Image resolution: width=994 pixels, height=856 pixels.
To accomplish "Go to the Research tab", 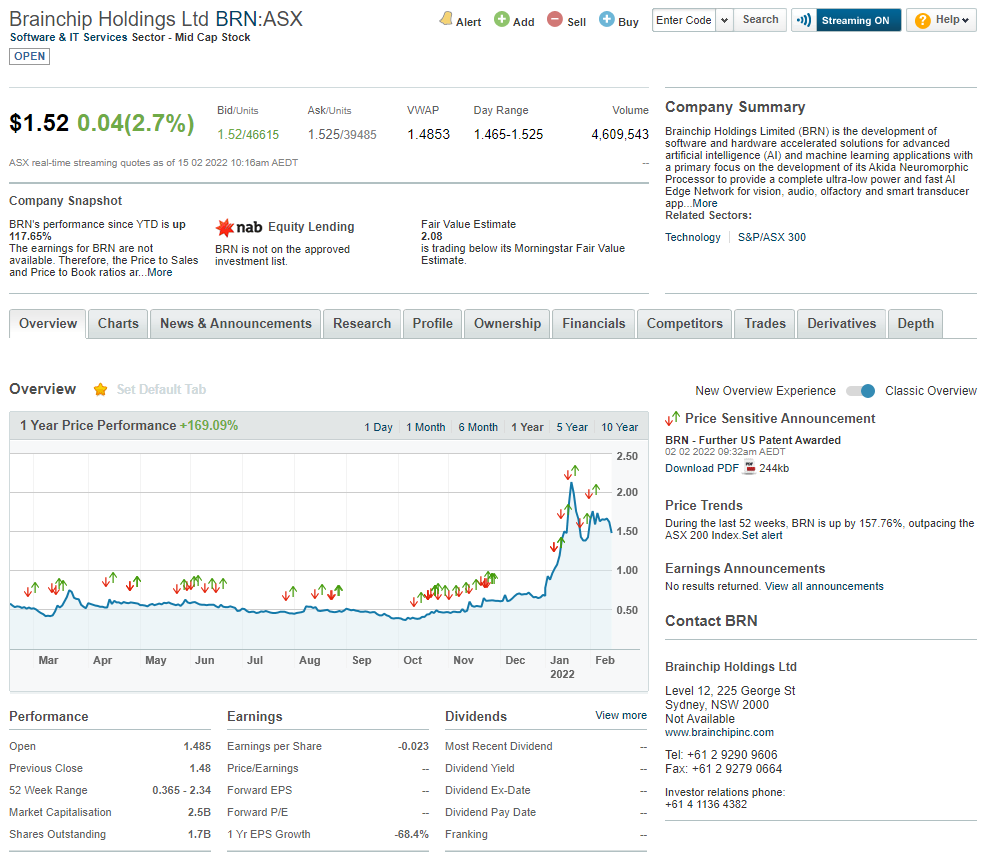I will tap(362, 323).
